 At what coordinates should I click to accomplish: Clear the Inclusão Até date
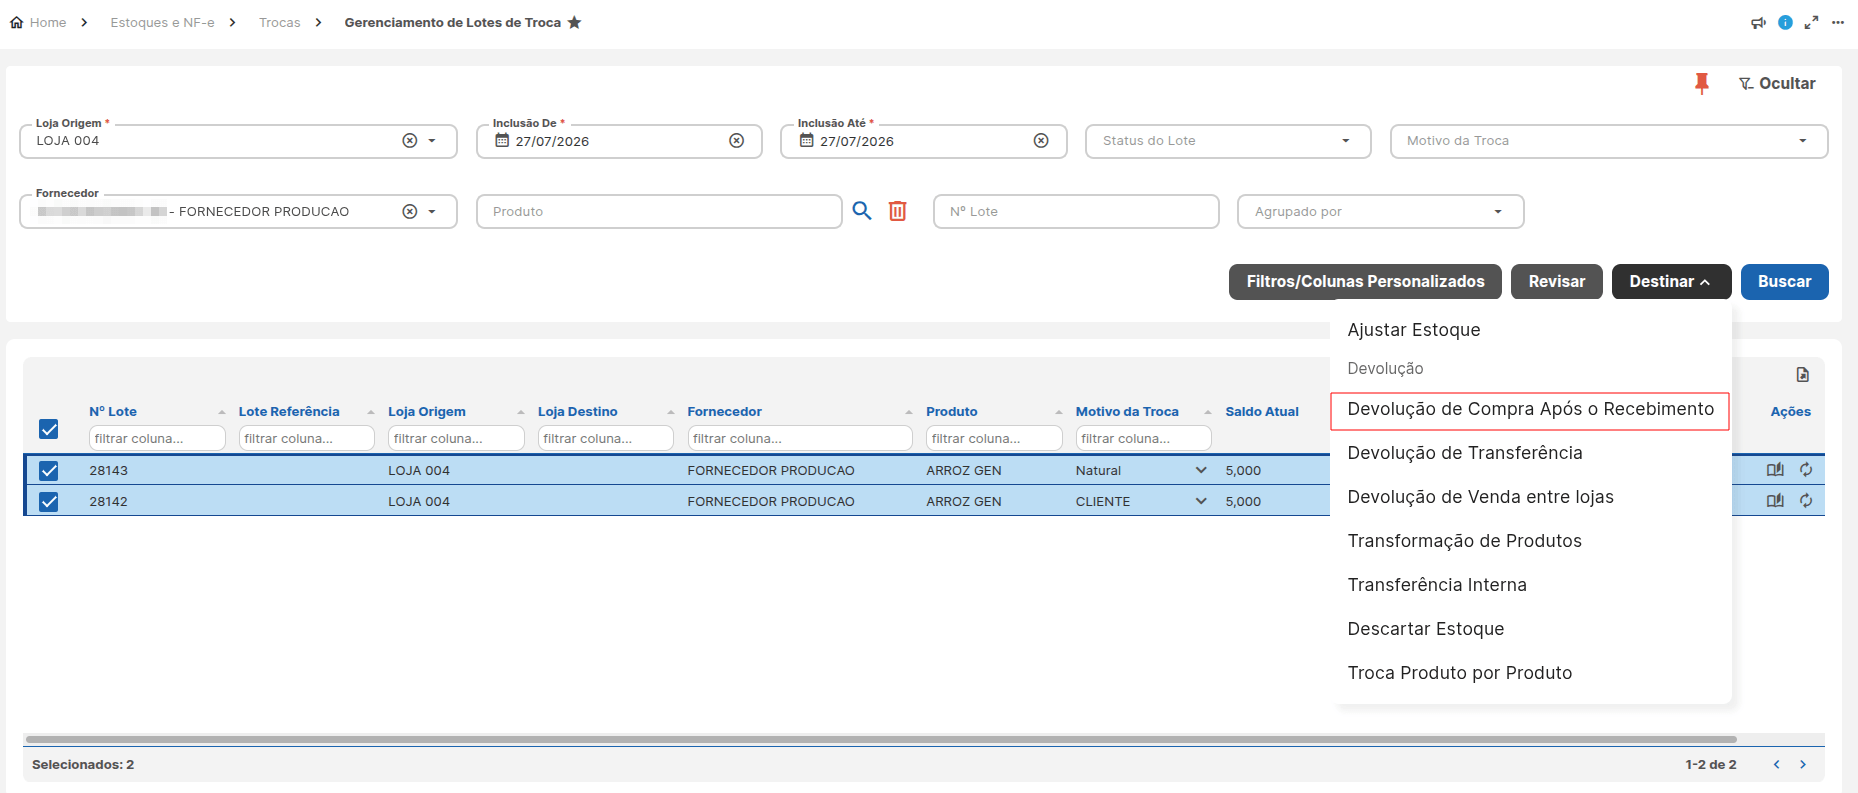tap(1041, 141)
